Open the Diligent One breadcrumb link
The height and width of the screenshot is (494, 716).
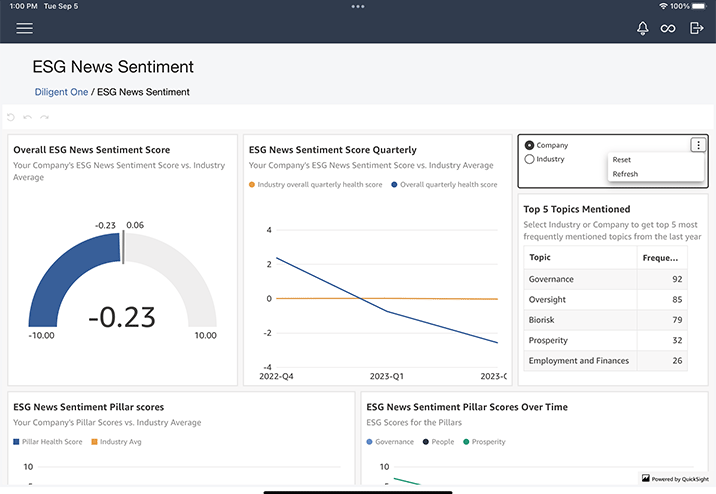[x=61, y=92]
